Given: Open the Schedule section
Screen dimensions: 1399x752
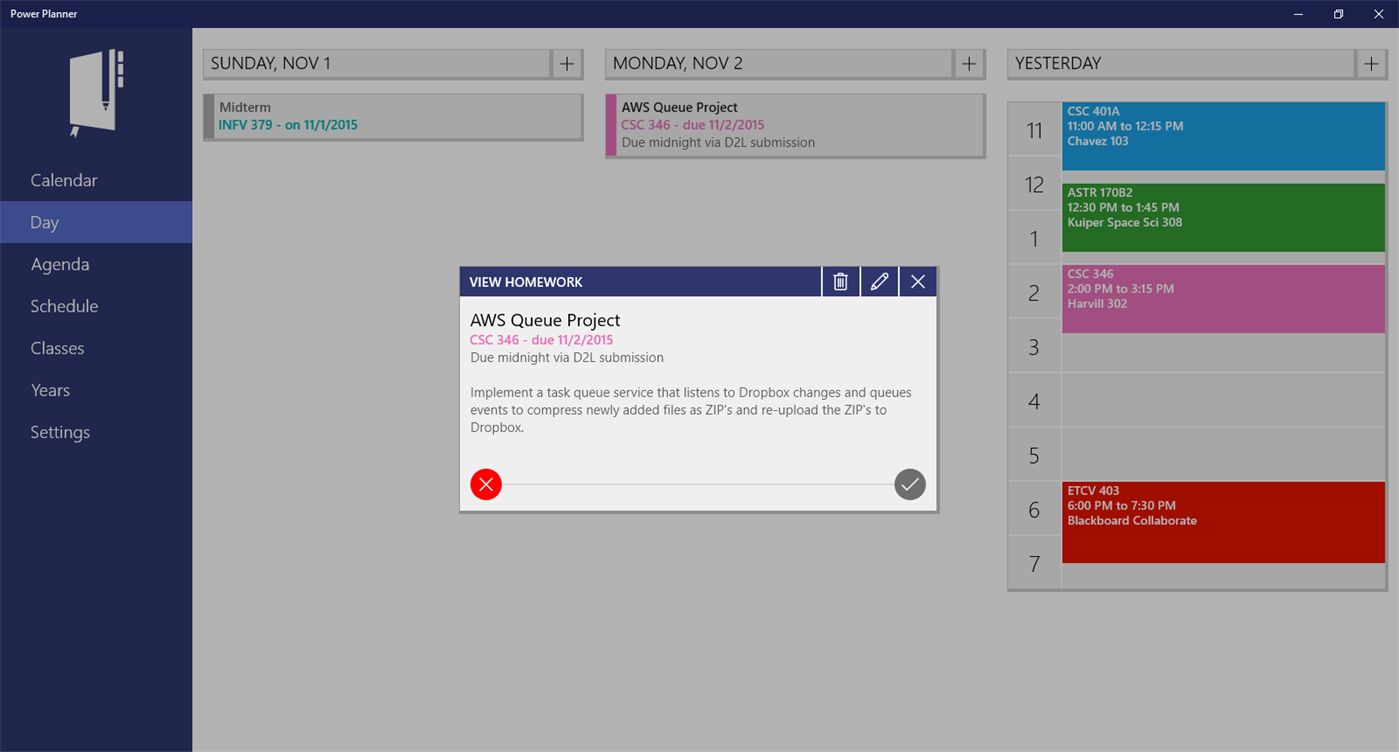Looking at the screenshot, I should coord(64,305).
